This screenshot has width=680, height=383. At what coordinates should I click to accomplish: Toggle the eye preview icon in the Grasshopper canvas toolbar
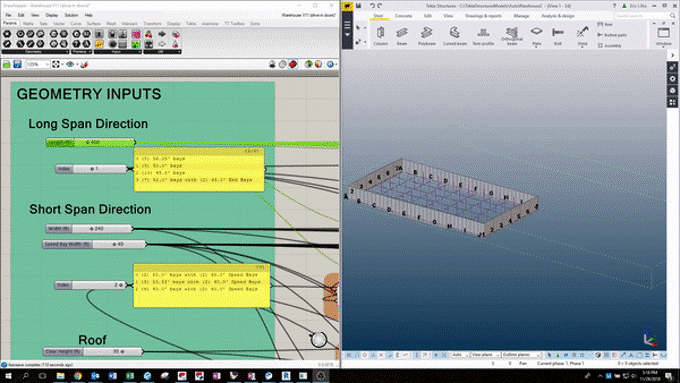click(70, 64)
